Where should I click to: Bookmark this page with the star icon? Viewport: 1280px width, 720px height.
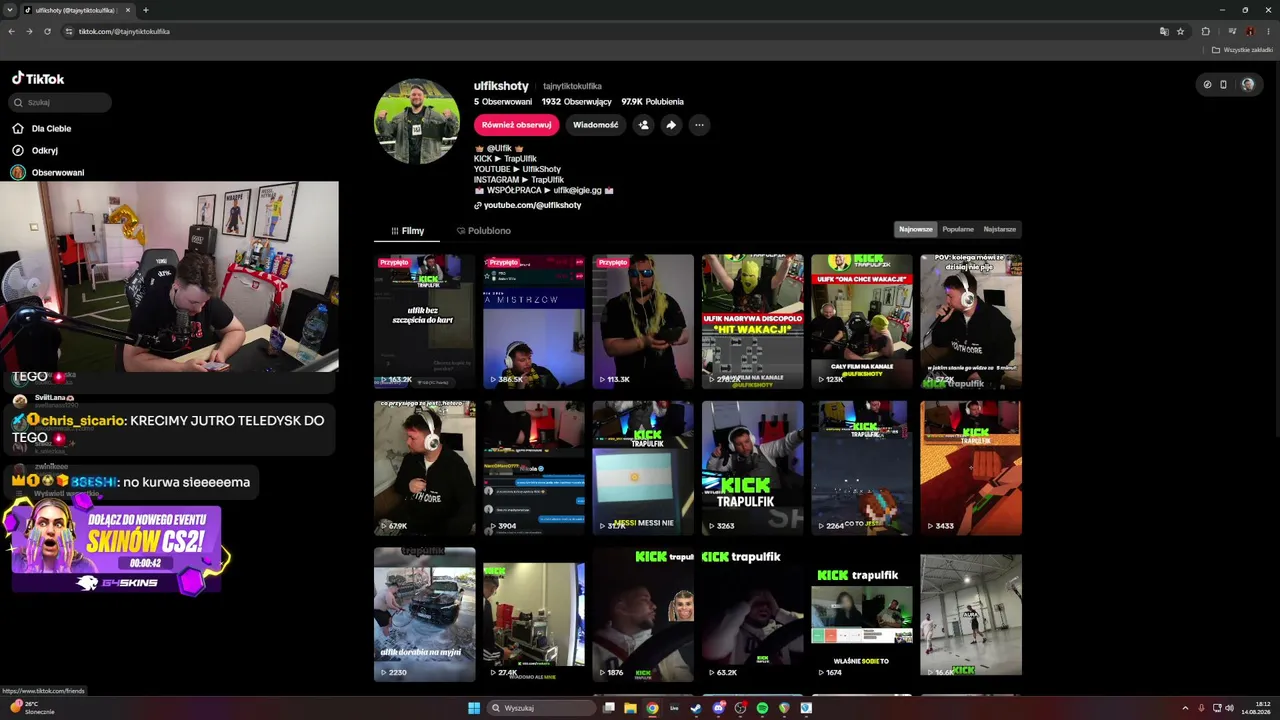pos(1180,31)
